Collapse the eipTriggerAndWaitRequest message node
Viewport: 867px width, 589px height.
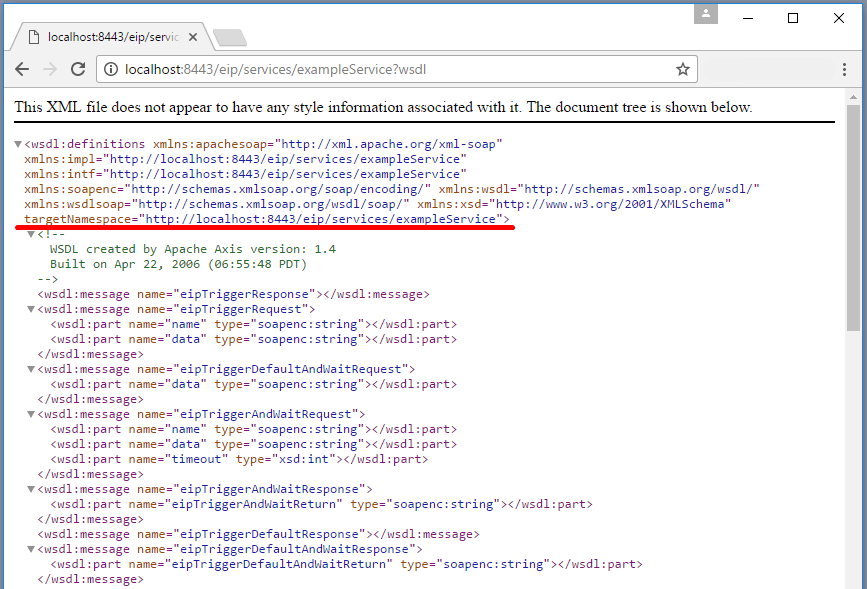(32, 414)
